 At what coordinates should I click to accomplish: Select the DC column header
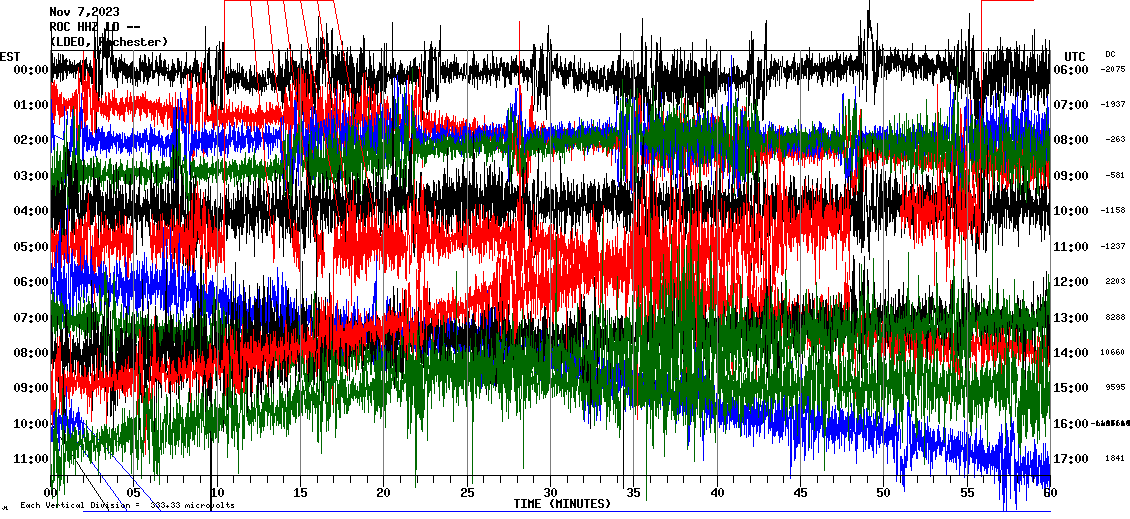coord(1110,54)
